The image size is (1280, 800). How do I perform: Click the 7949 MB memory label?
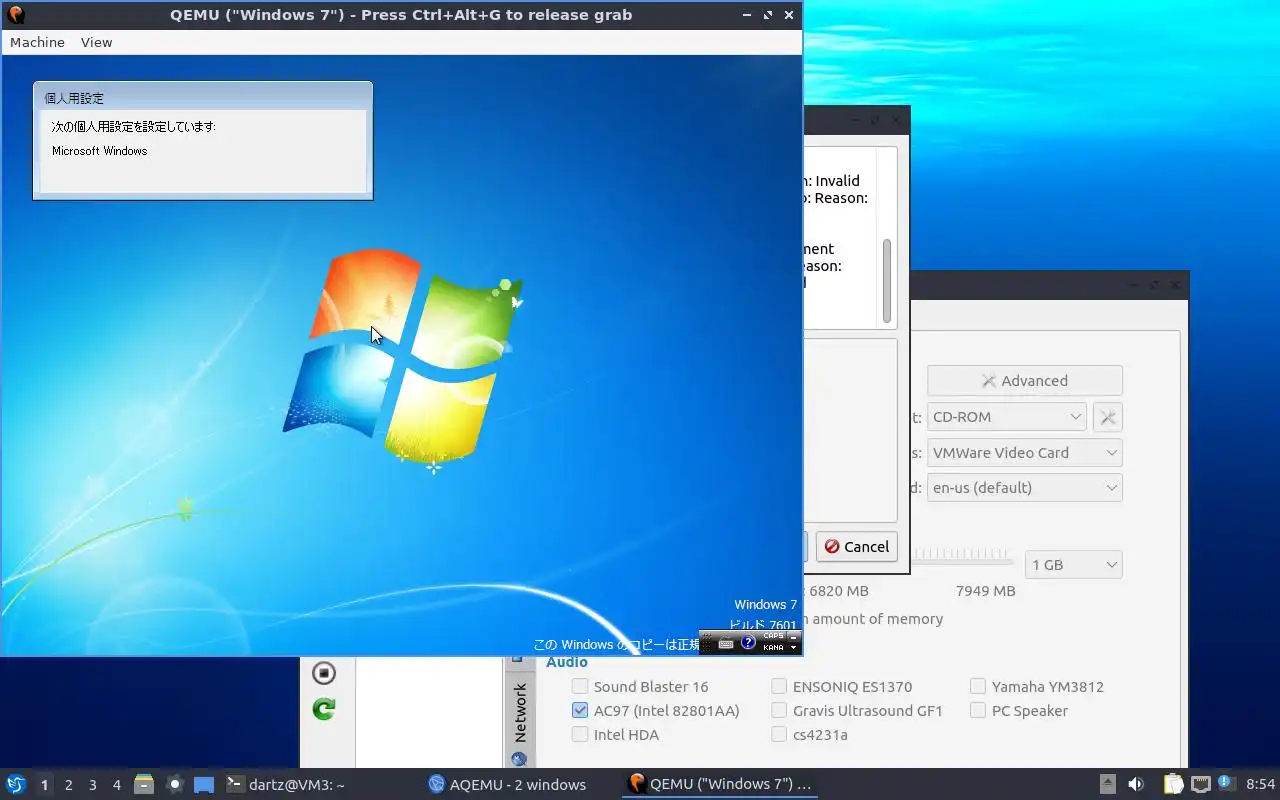[985, 591]
